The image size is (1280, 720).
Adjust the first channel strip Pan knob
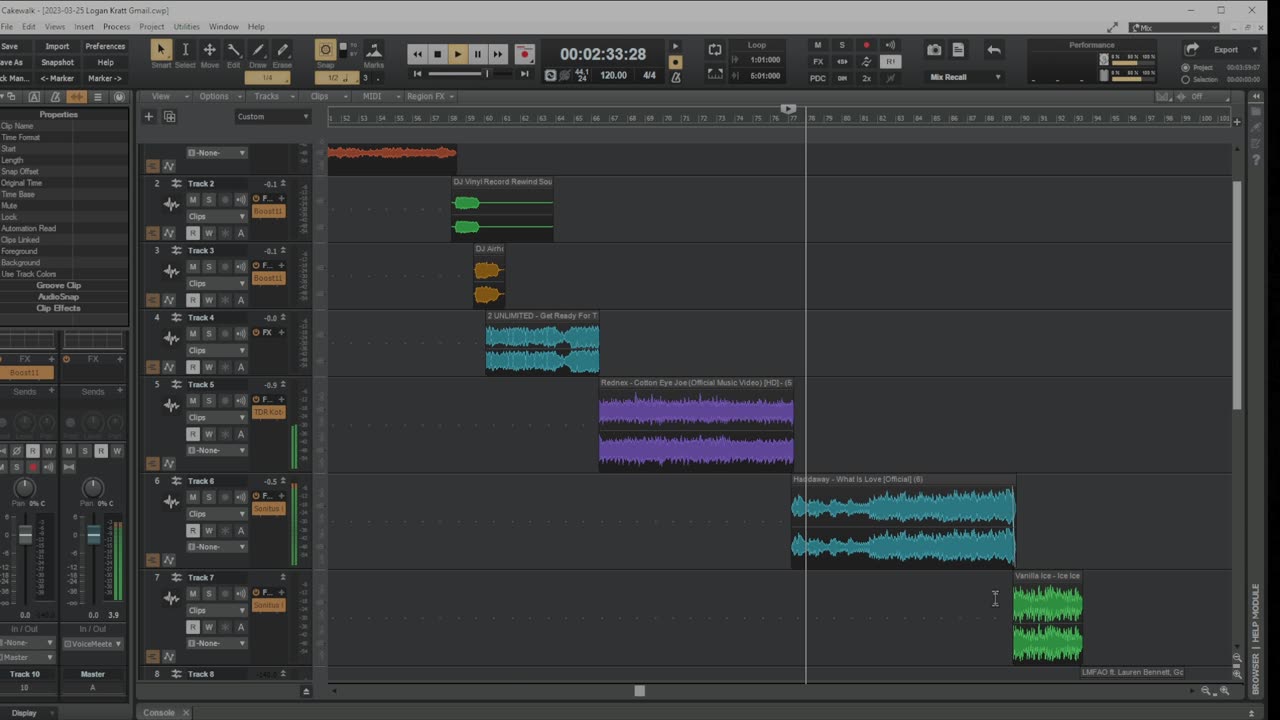pos(24,488)
